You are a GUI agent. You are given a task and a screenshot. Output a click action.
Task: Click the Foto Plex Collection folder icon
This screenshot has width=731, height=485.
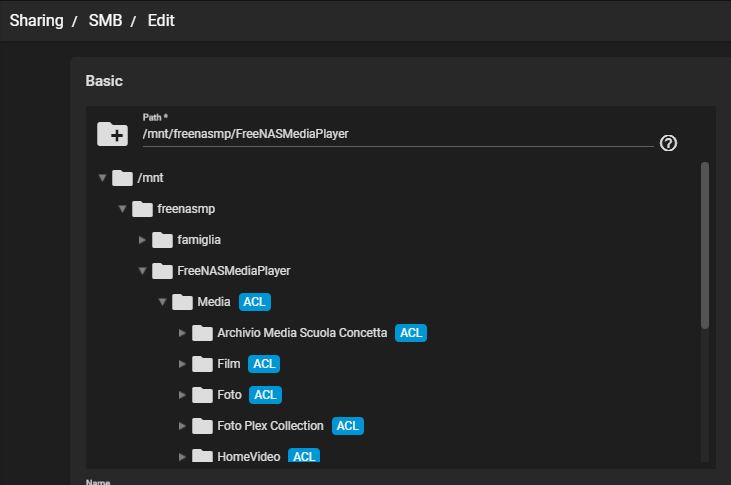pyautogui.click(x=202, y=426)
